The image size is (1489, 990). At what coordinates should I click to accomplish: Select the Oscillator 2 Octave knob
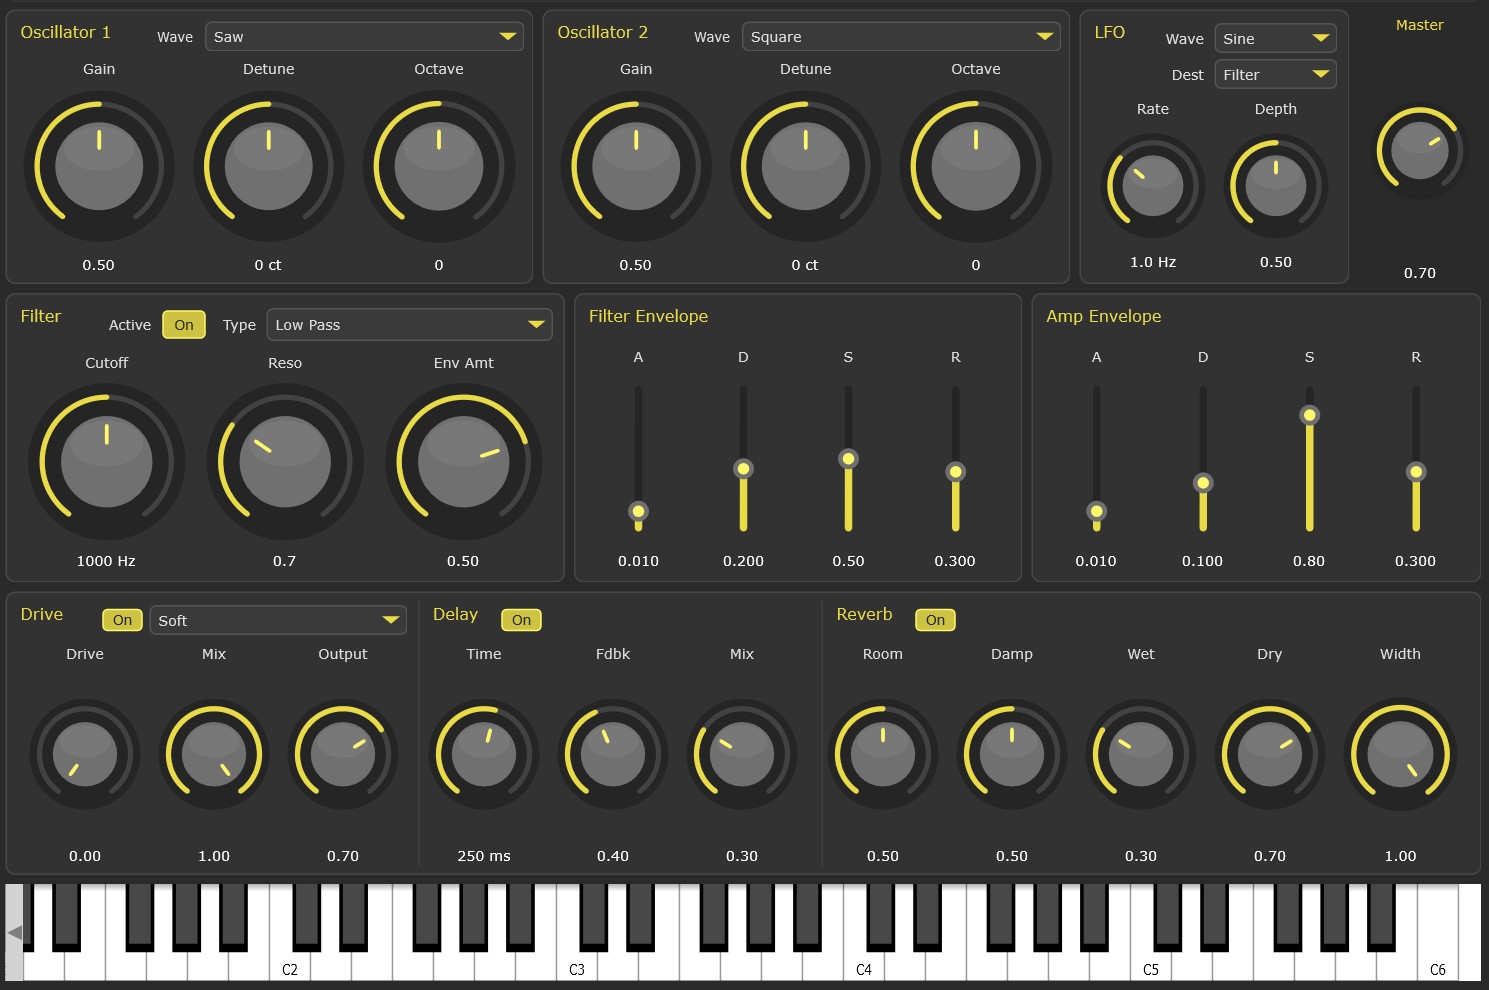tap(975, 167)
